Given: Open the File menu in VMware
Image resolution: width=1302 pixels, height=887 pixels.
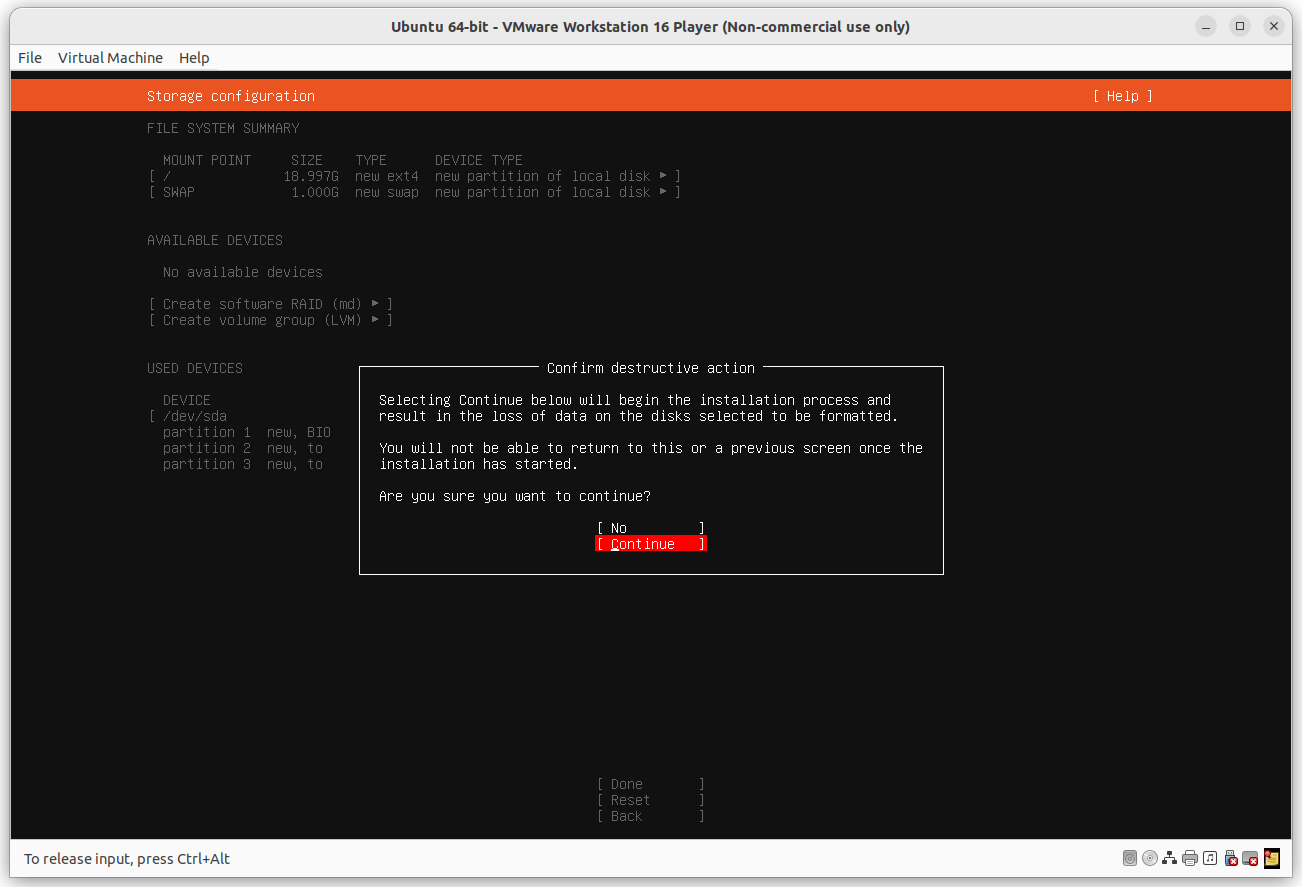Looking at the screenshot, I should point(29,58).
